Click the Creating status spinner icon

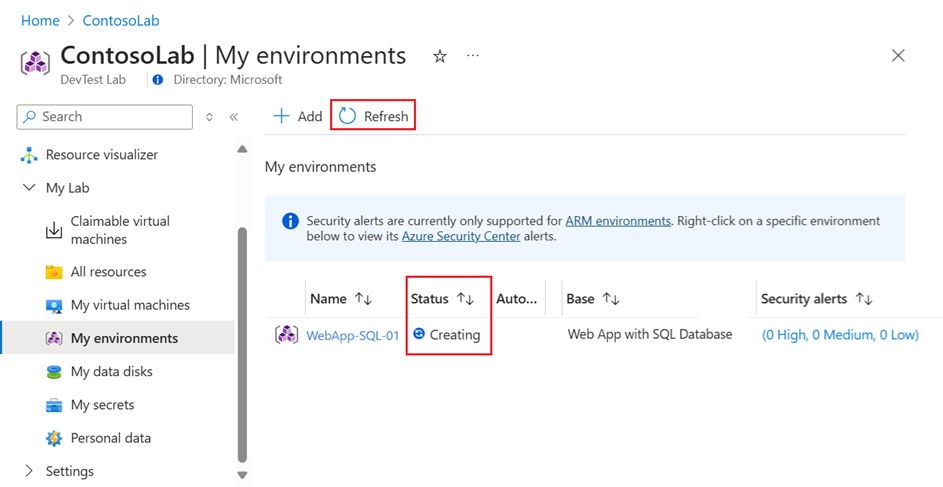click(x=419, y=334)
